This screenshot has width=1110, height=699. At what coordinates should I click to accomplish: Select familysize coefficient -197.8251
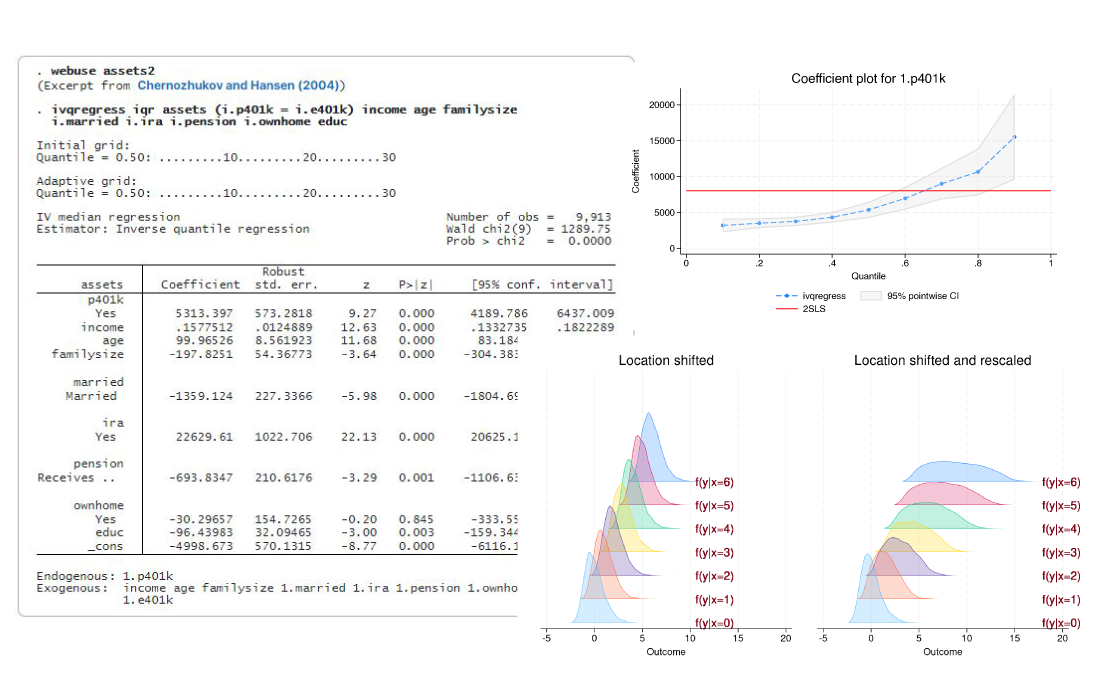tap(201, 354)
